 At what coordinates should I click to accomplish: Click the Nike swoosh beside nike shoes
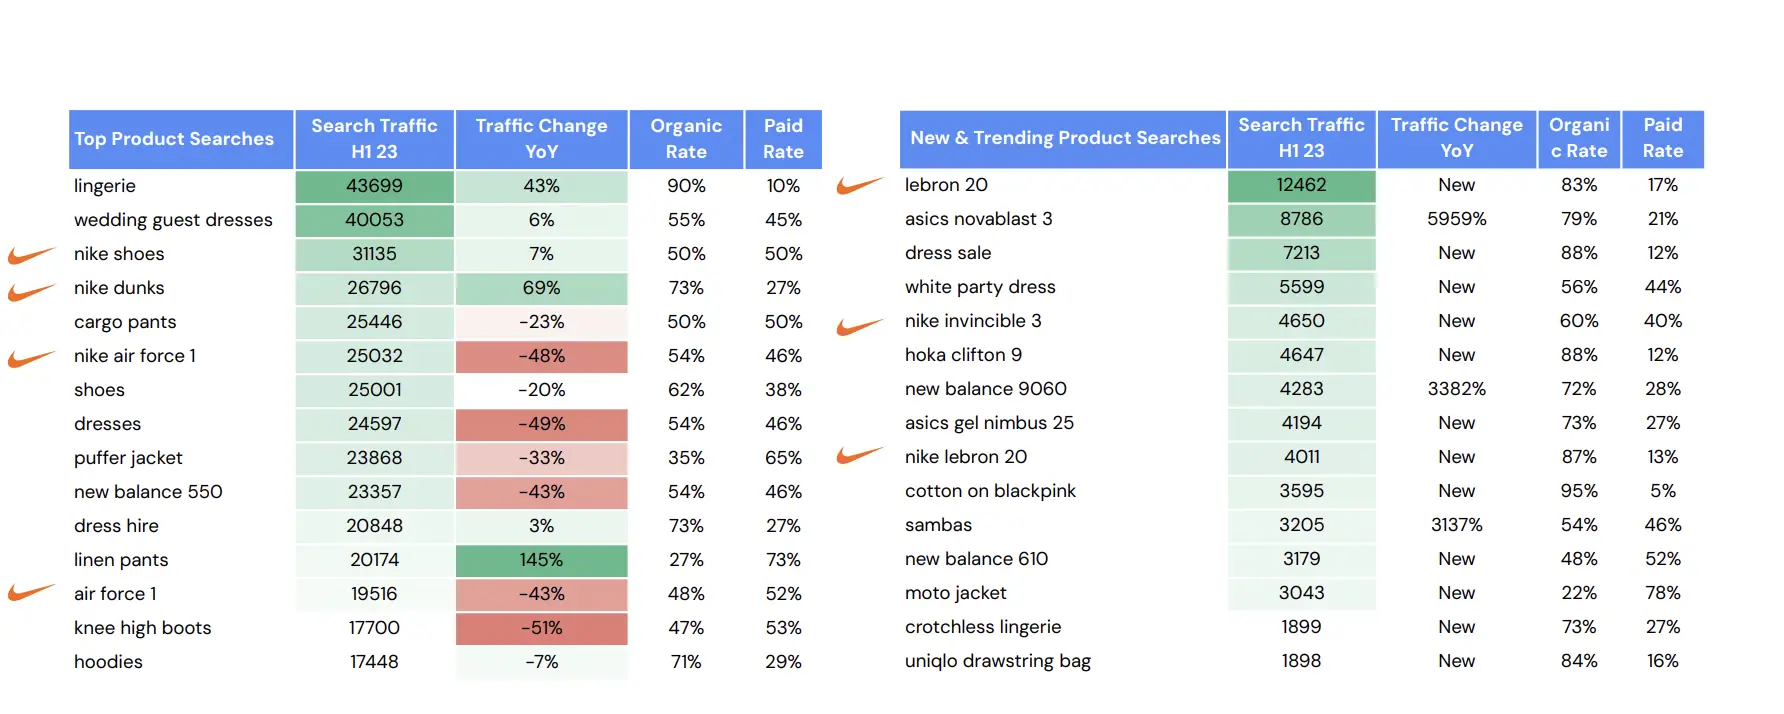tap(31, 256)
